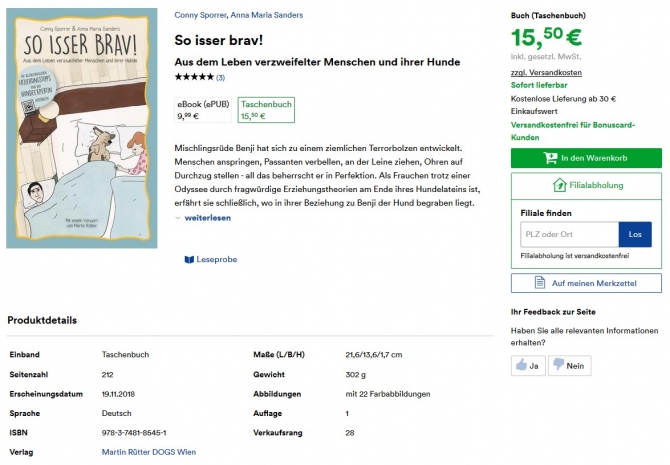Click the book cover thumbnail image
The width and height of the screenshot is (670, 465).
82,128
